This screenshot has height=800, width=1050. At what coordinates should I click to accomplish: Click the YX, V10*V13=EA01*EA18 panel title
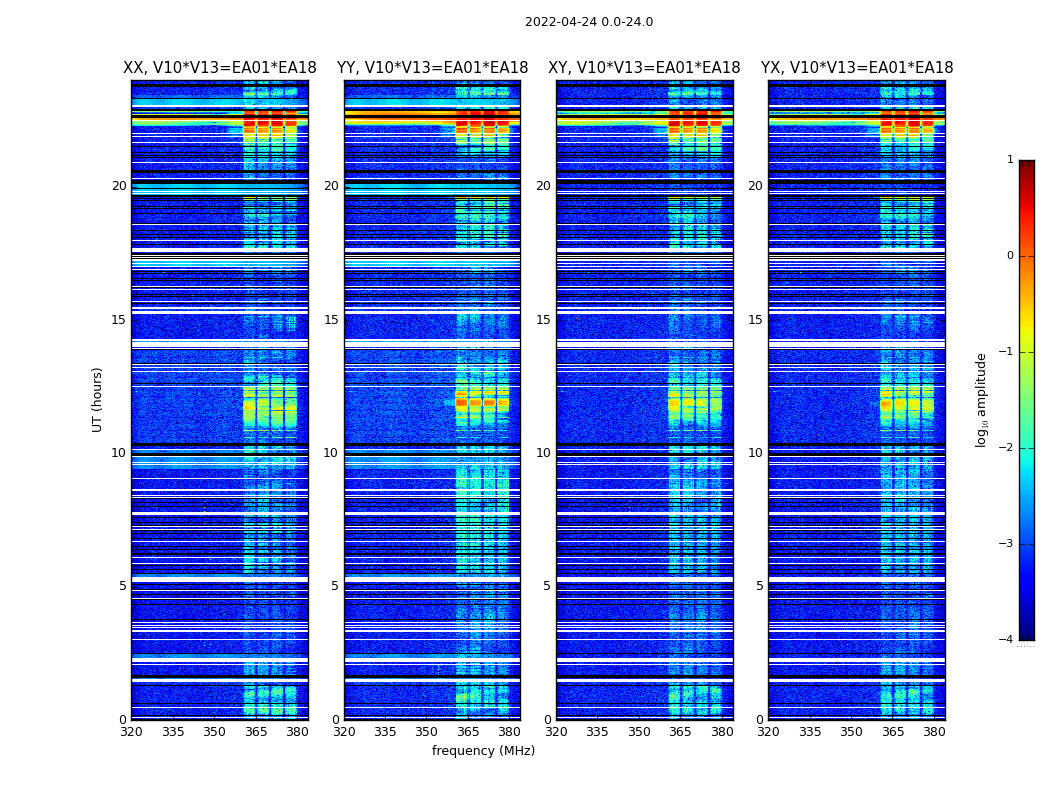[857, 68]
